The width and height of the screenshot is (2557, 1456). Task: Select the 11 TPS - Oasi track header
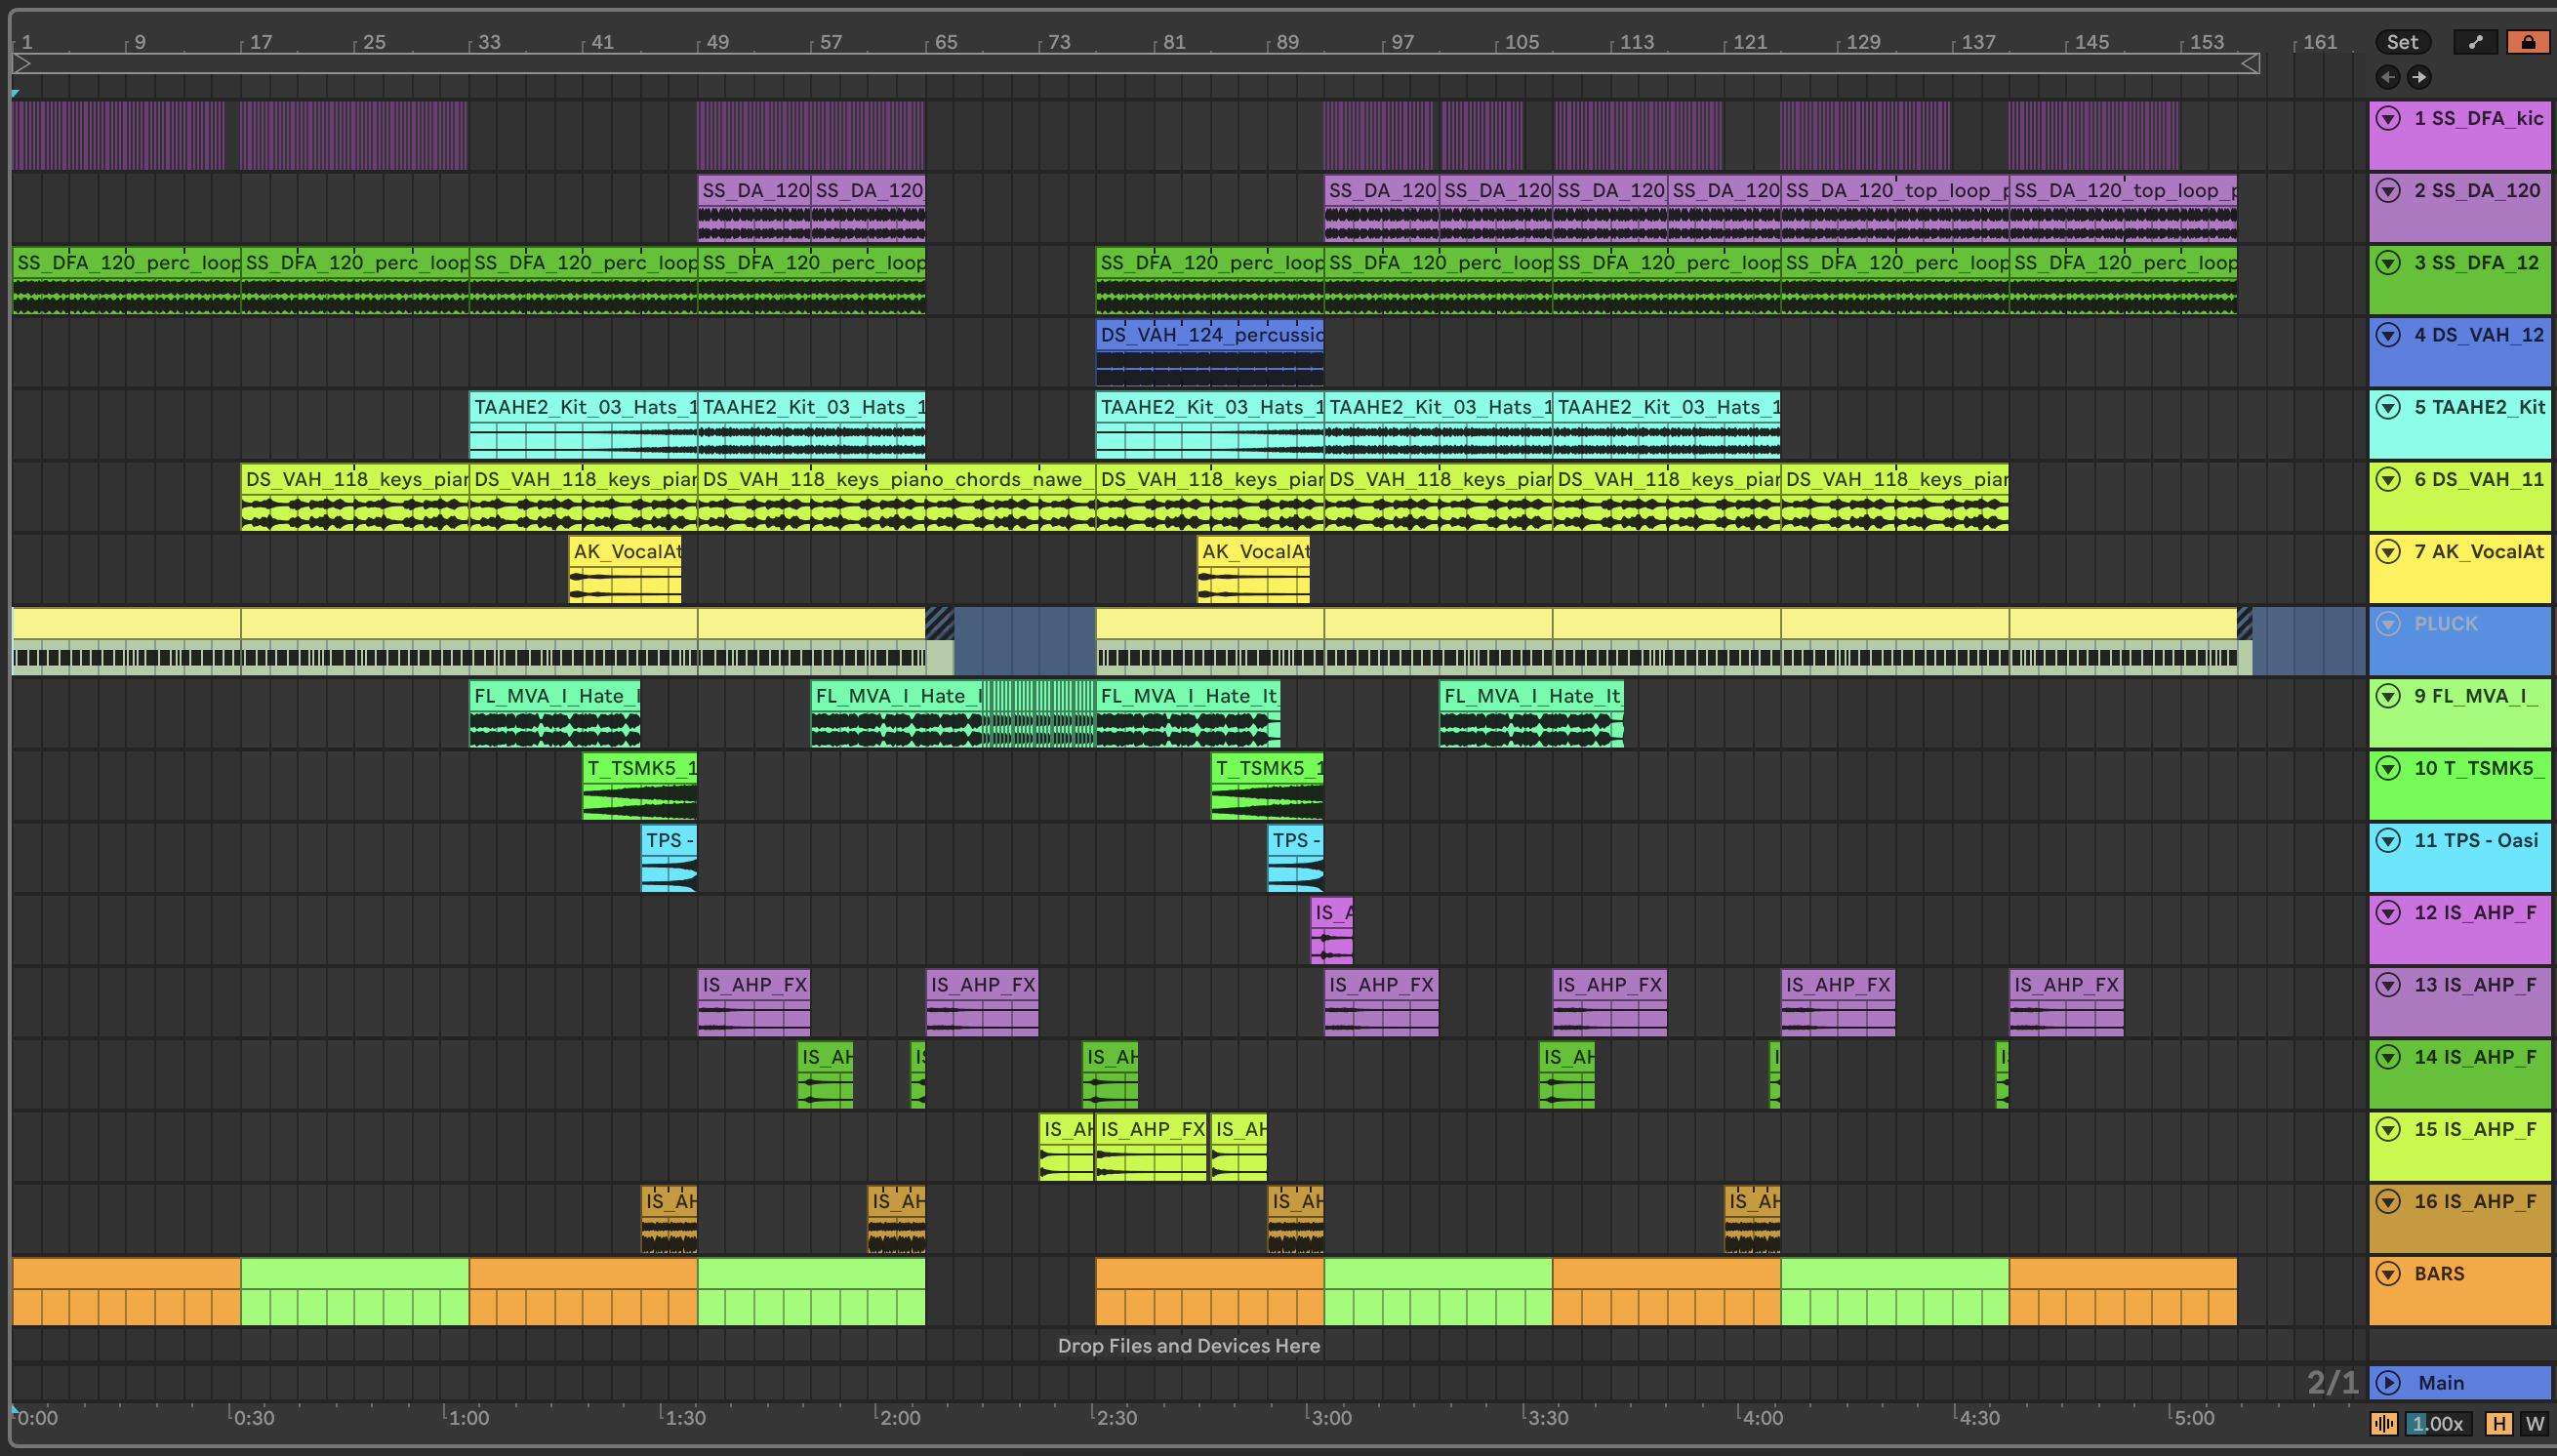click(2476, 841)
